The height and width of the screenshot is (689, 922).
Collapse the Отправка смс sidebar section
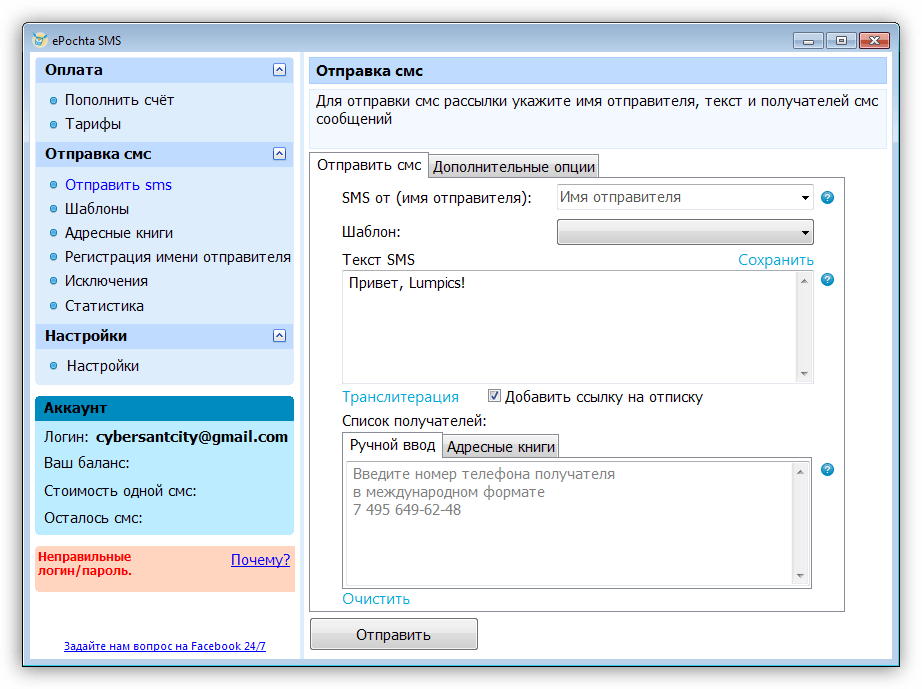coord(279,154)
